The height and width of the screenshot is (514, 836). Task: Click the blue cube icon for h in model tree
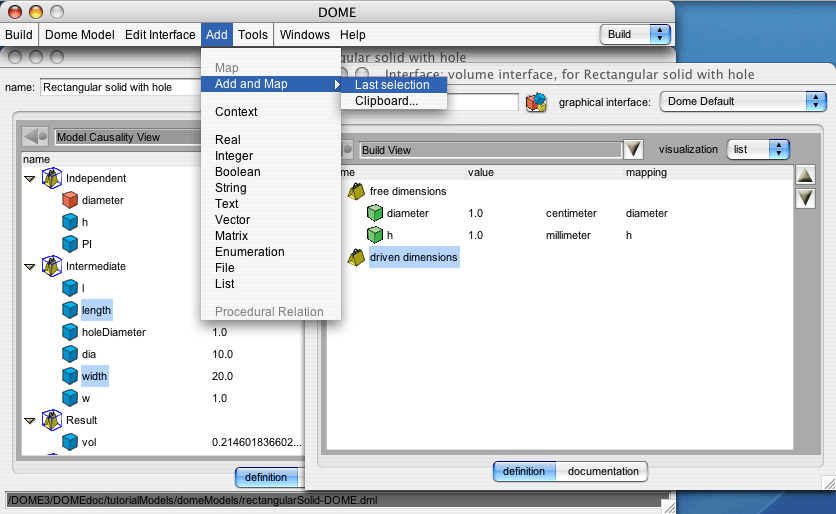(70, 222)
